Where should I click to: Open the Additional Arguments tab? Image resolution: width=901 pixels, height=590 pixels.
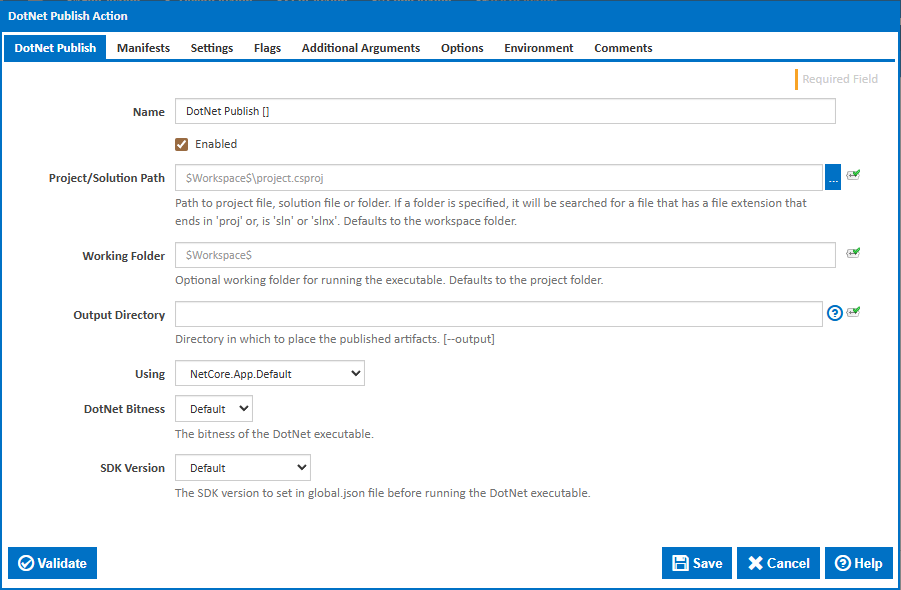[x=360, y=47]
